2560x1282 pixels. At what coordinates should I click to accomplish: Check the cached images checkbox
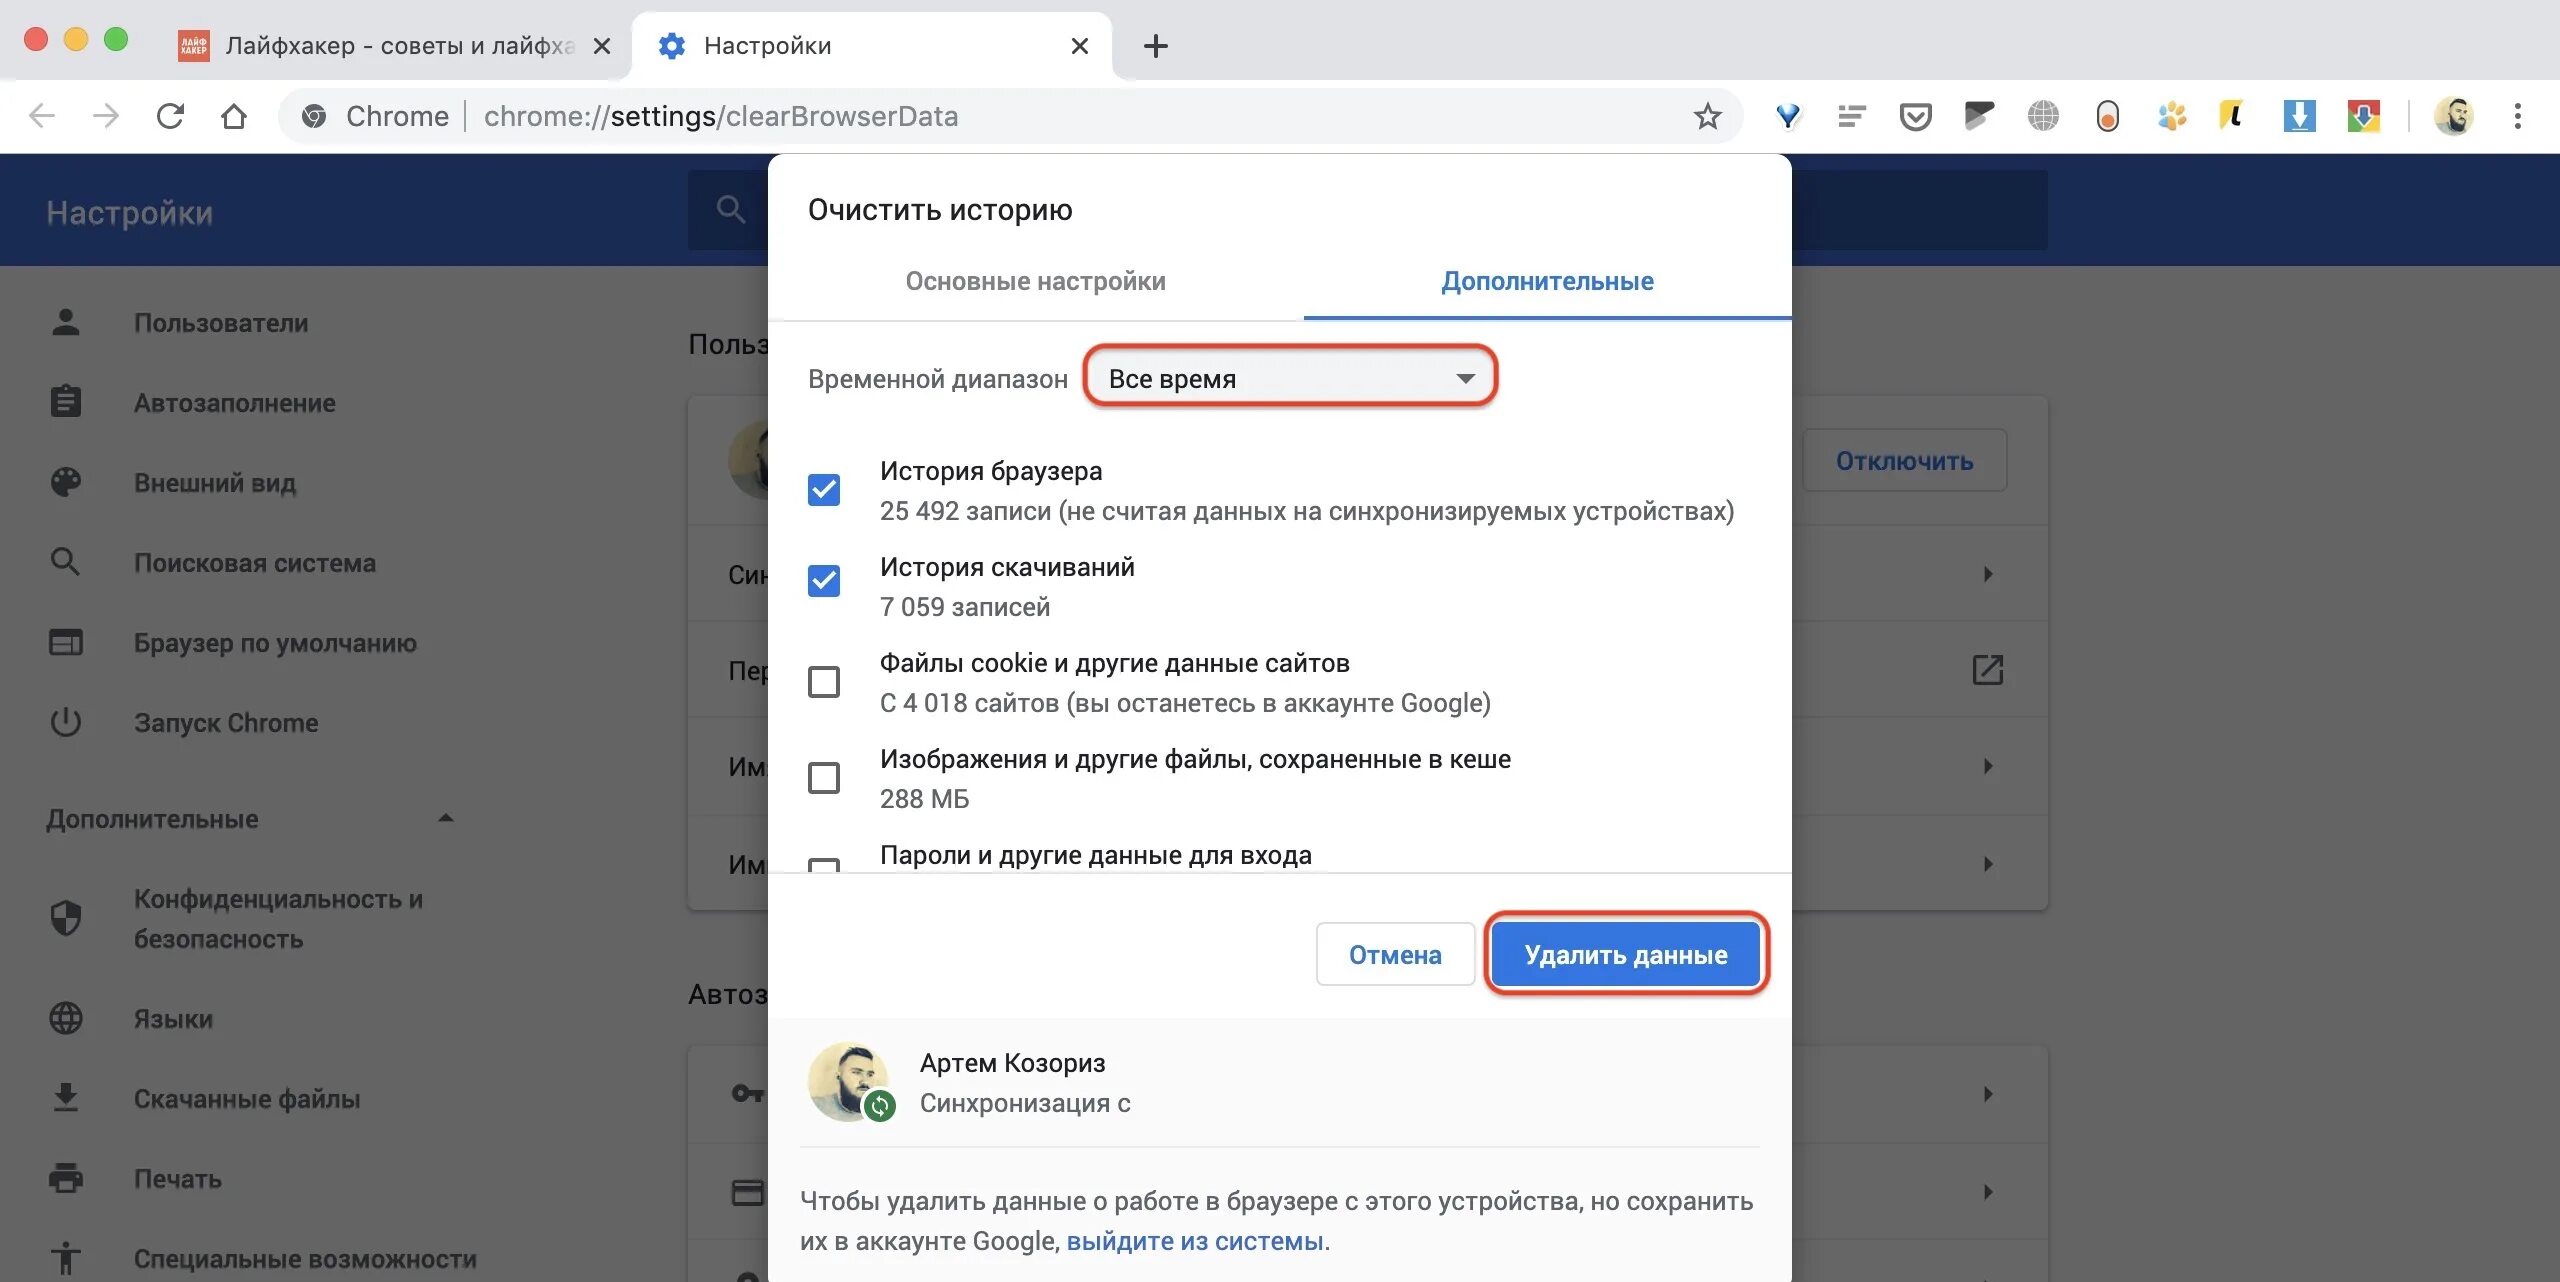[824, 778]
